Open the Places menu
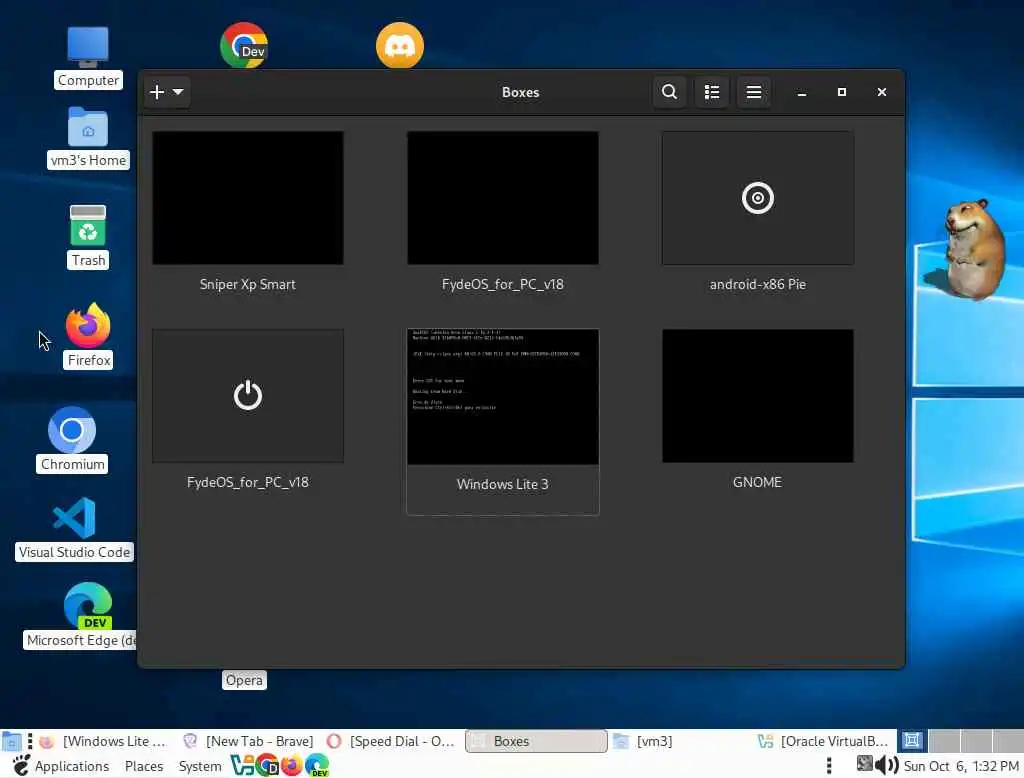Viewport: 1024px width, 778px height. tap(144, 766)
